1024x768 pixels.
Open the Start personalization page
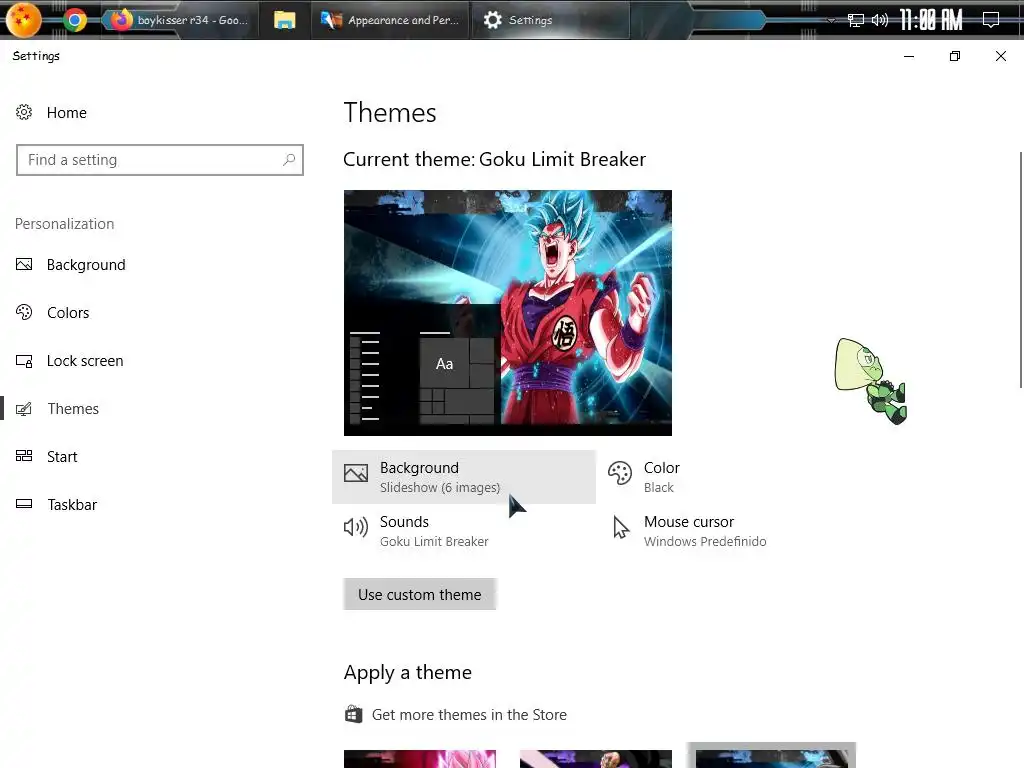62,456
